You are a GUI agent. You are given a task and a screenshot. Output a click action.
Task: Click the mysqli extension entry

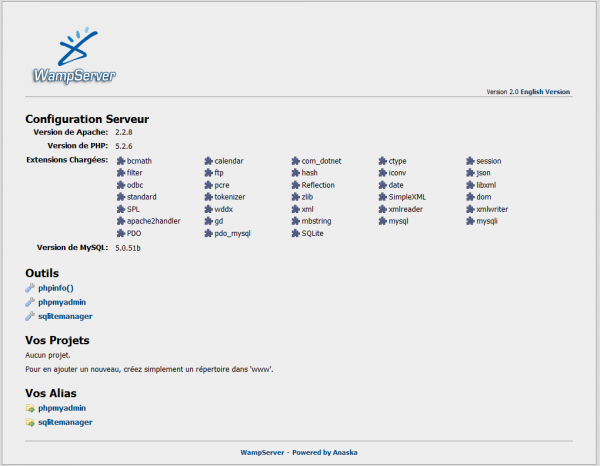487,221
